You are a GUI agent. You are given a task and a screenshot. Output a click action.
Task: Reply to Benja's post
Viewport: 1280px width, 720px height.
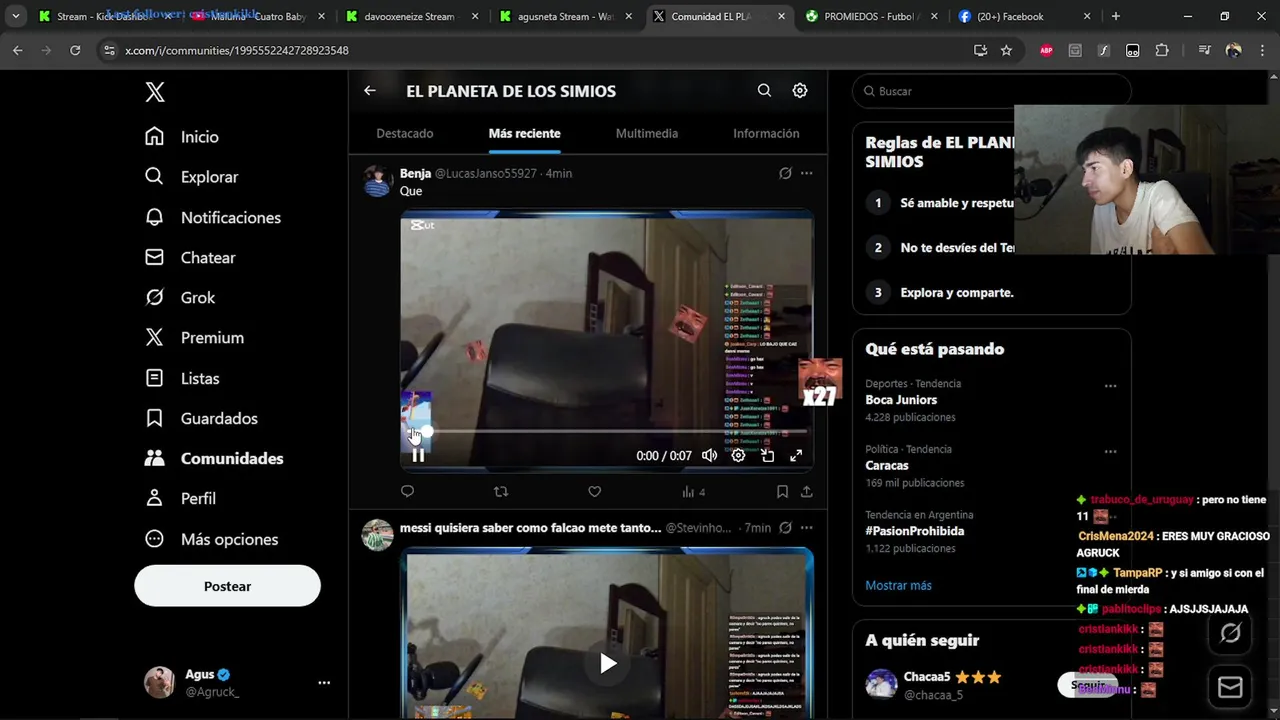(x=407, y=491)
